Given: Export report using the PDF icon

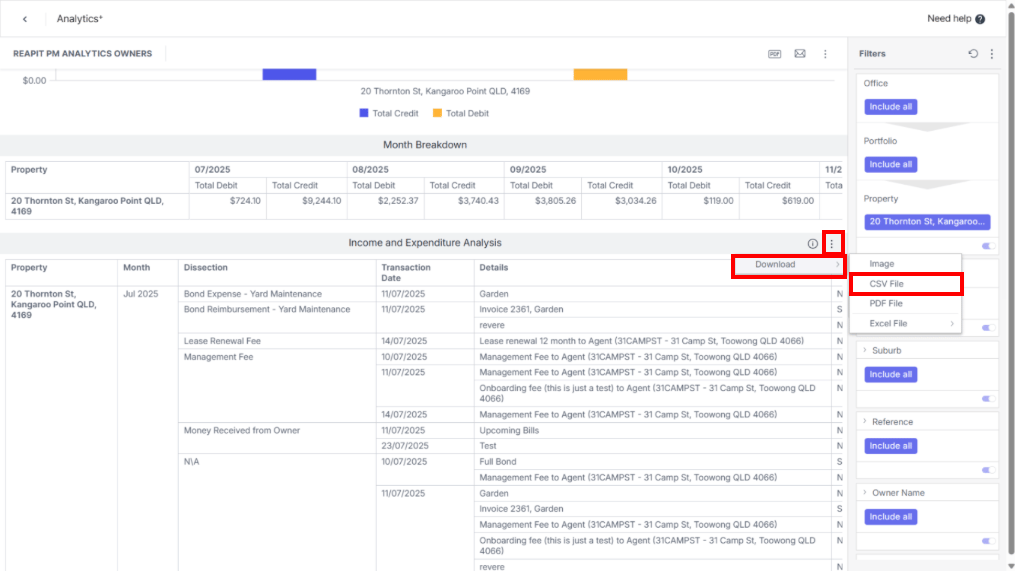Looking at the screenshot, I should pos(774,54).
